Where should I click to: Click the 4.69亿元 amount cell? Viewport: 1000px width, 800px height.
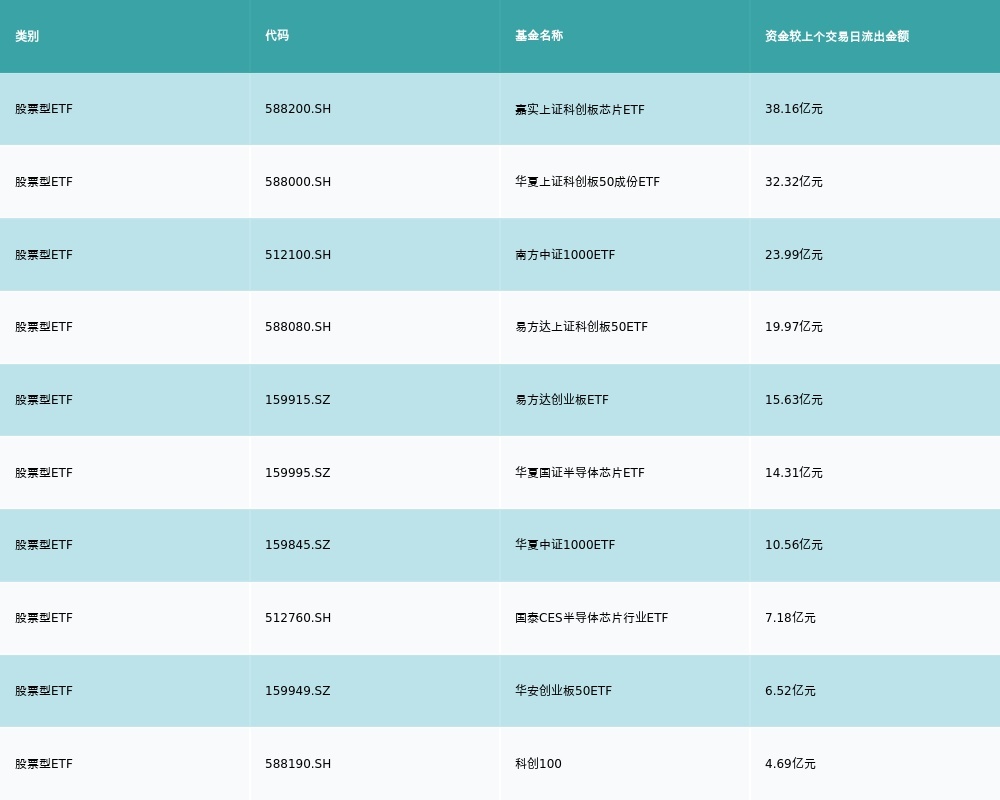pos(790,764)
